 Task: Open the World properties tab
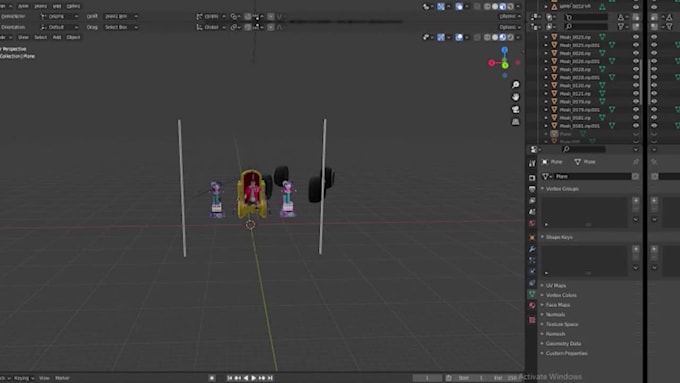(x=532, y=223)
